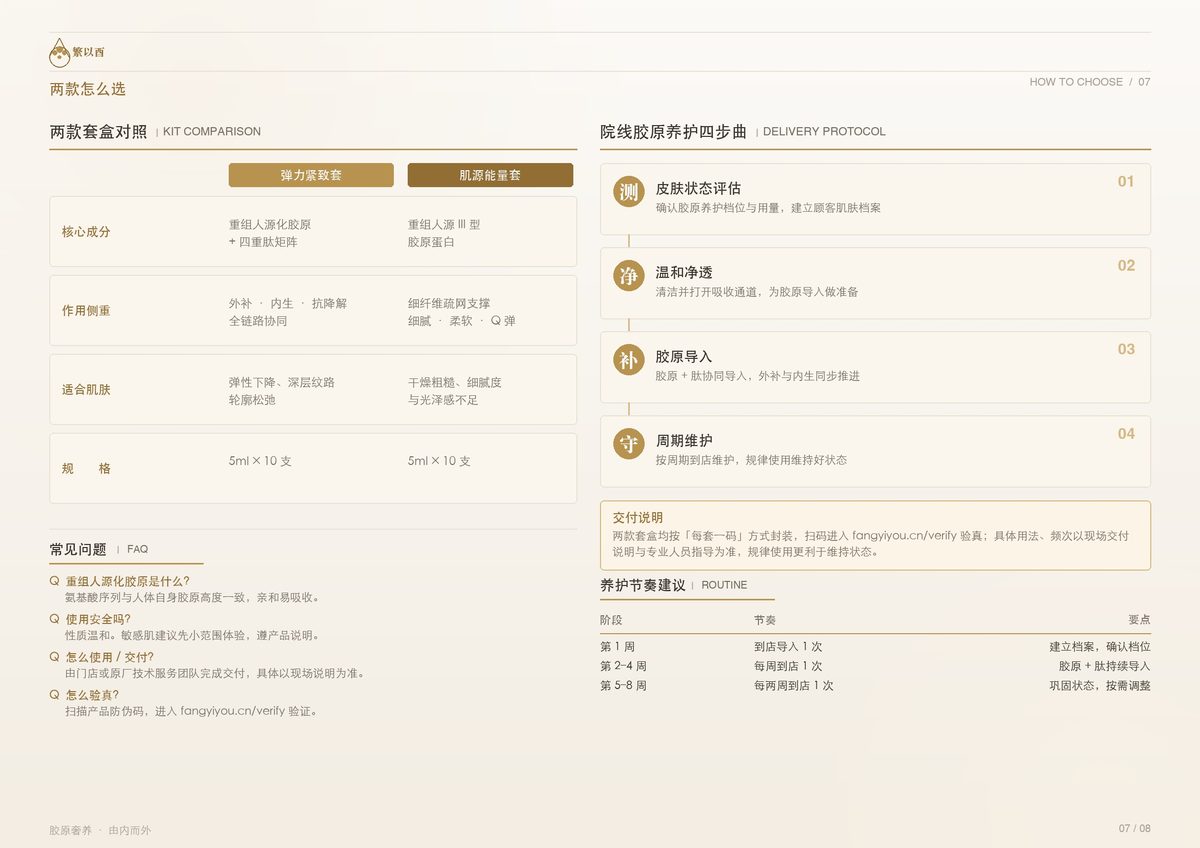Click the 测 step circle icon
This screenshot has height=848, width=1200.
(x=628, y=192)
